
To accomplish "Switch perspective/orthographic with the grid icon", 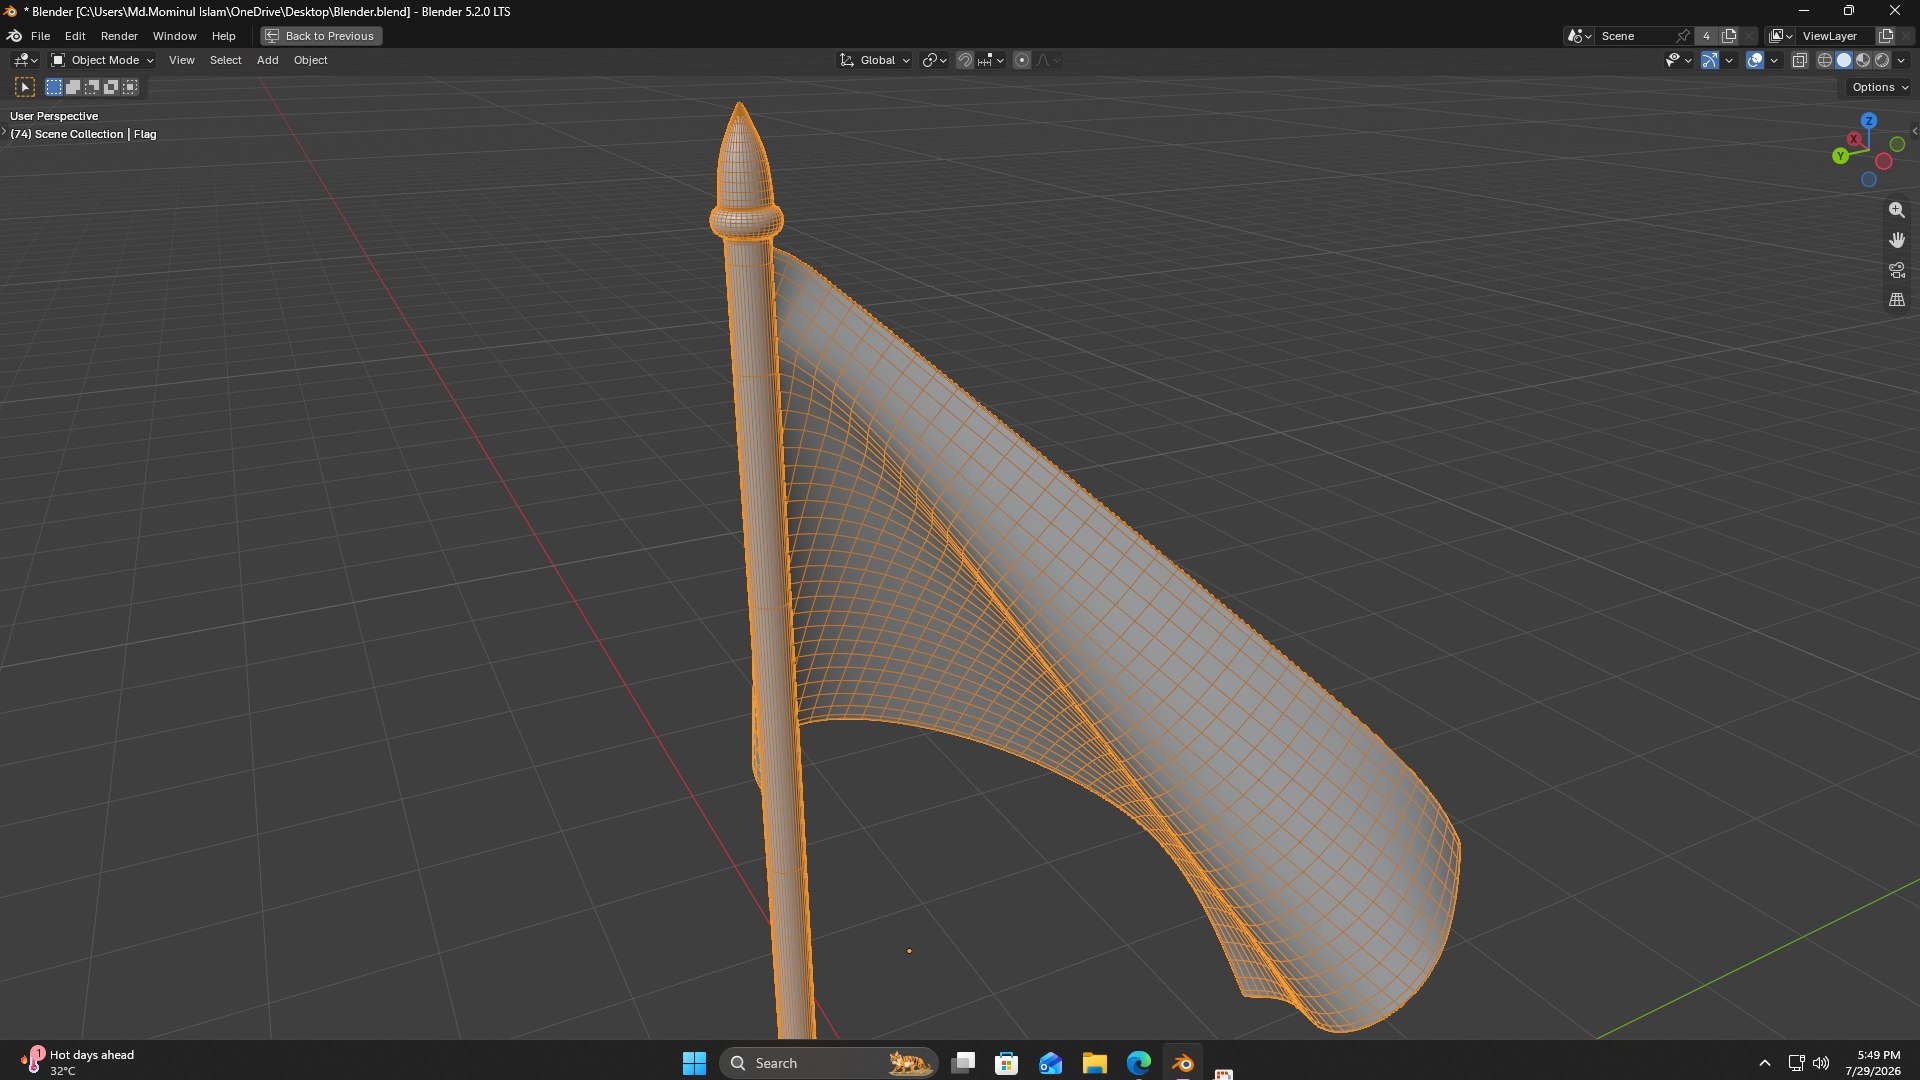I will 1896,300.
